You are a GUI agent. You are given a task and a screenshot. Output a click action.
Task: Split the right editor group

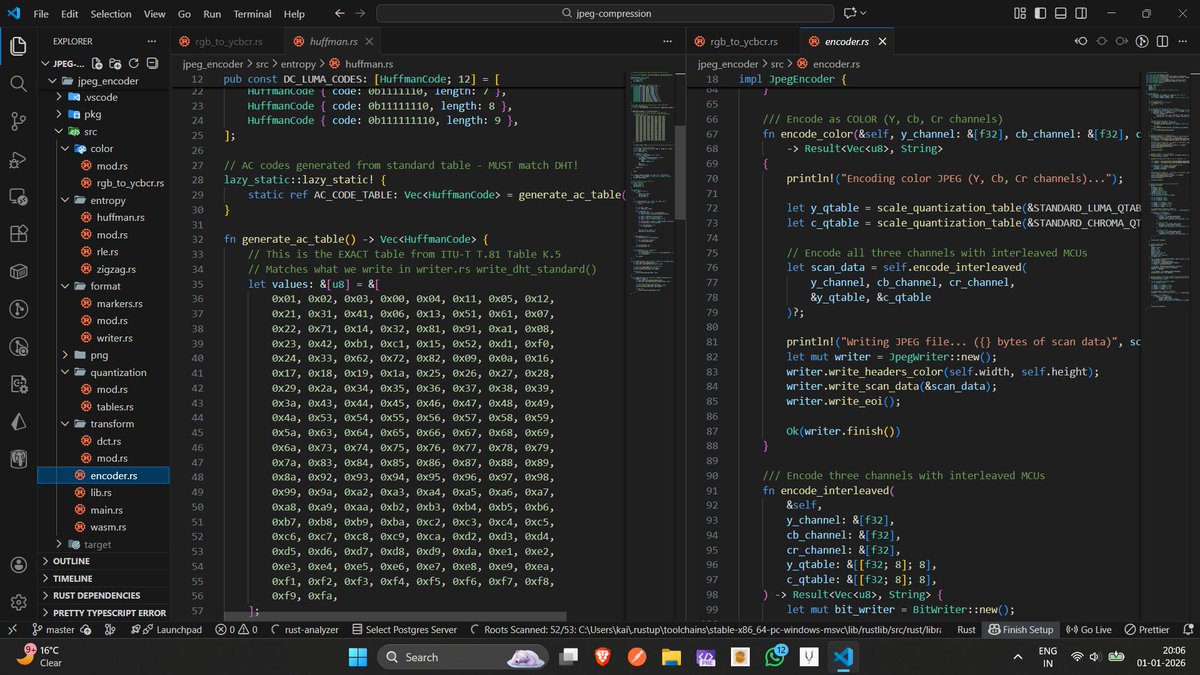click(x=1163, y=41)
